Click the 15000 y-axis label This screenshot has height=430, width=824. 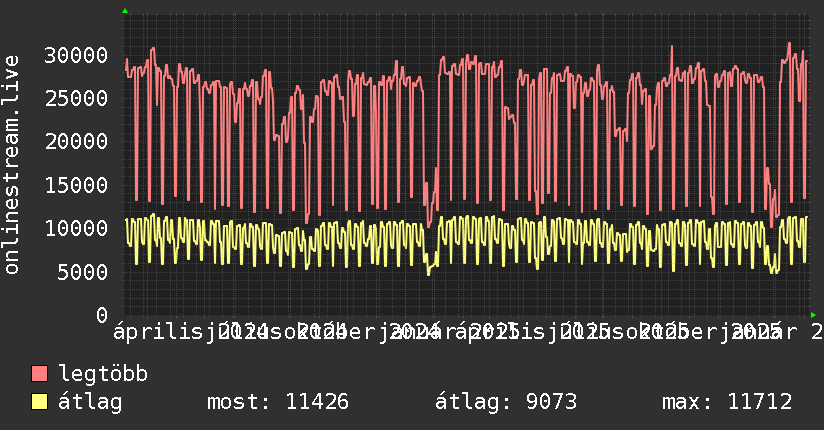click(x=76, y=185)
